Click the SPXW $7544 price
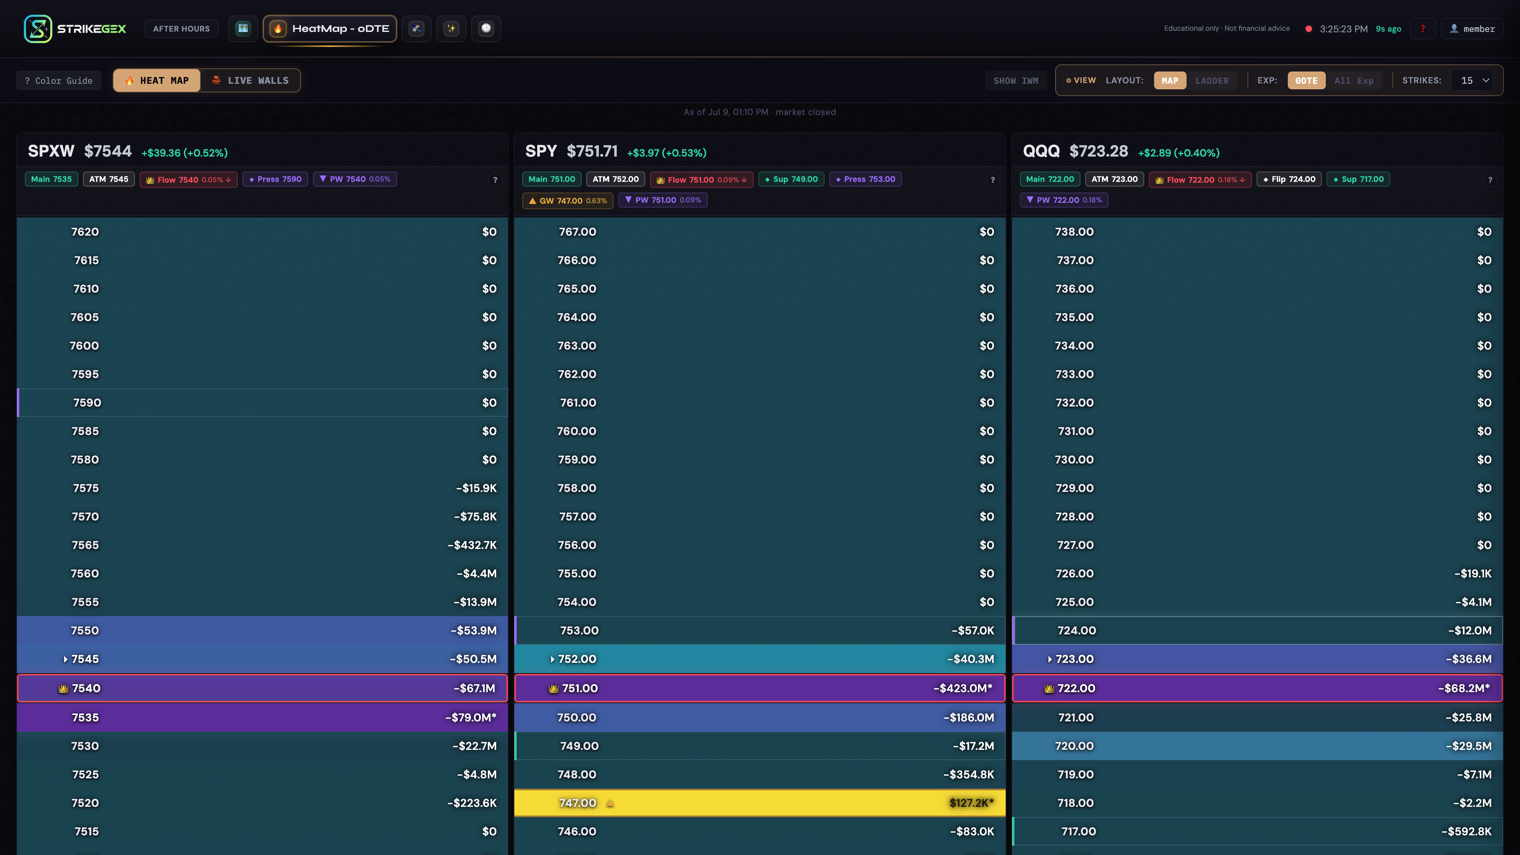The image size is (1520, 855). click(x=108, y=151)
